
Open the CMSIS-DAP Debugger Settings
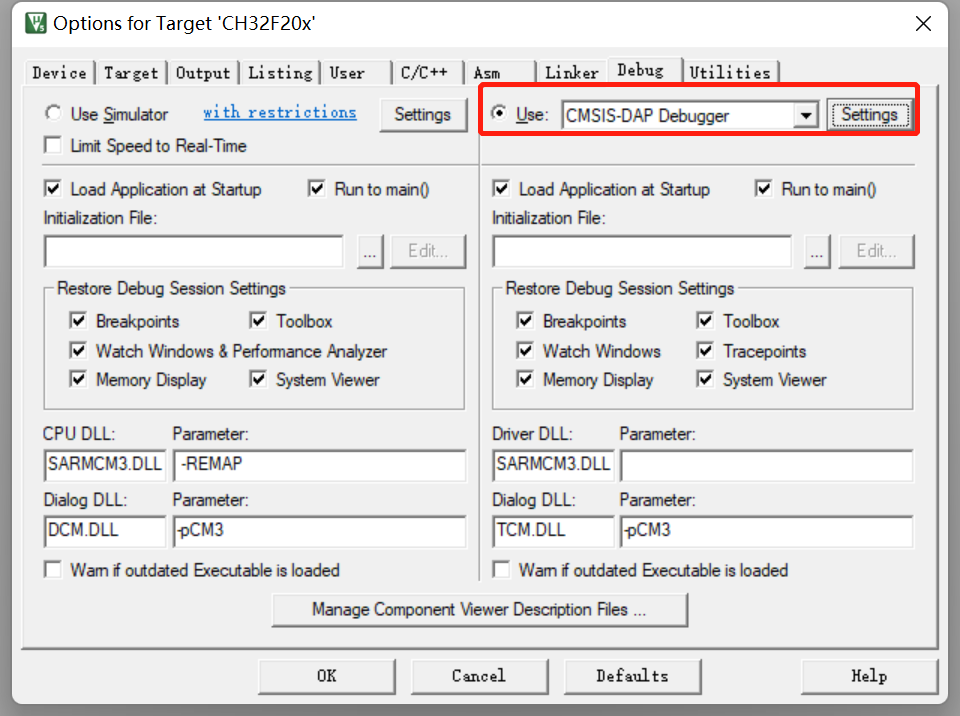coord(869,115)
